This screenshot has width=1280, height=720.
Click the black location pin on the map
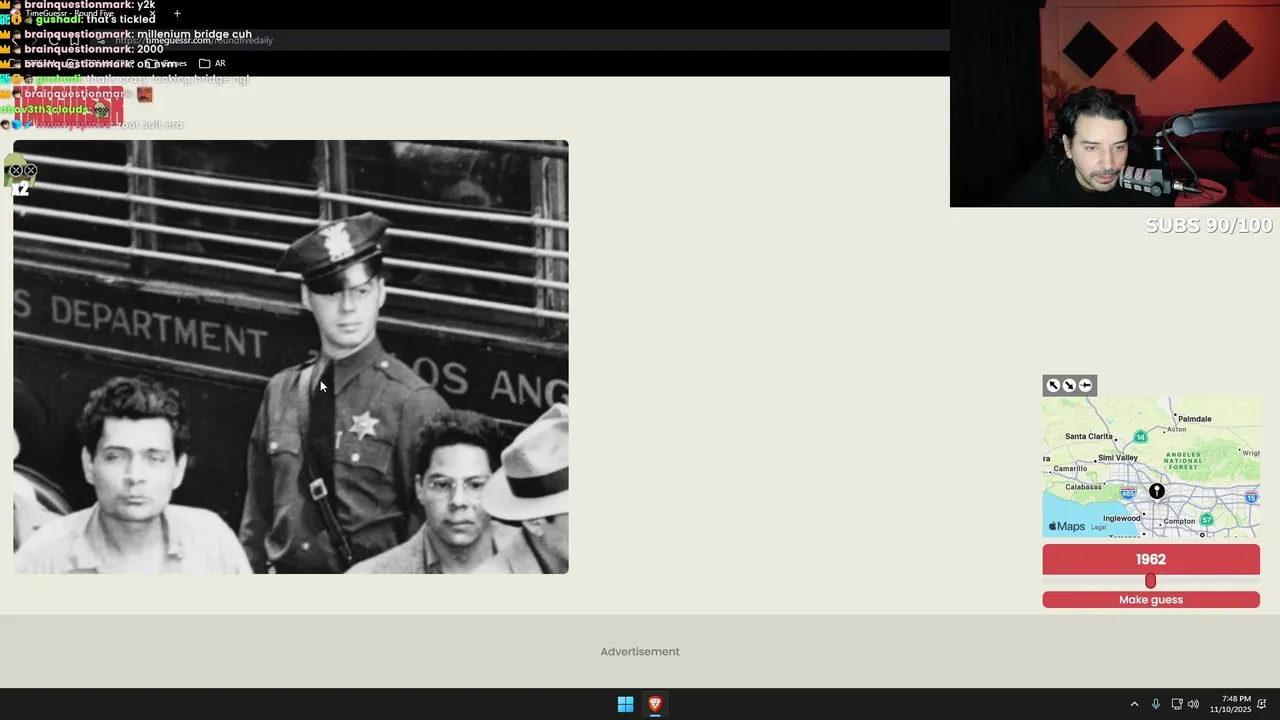click(x=1157, y=491)
